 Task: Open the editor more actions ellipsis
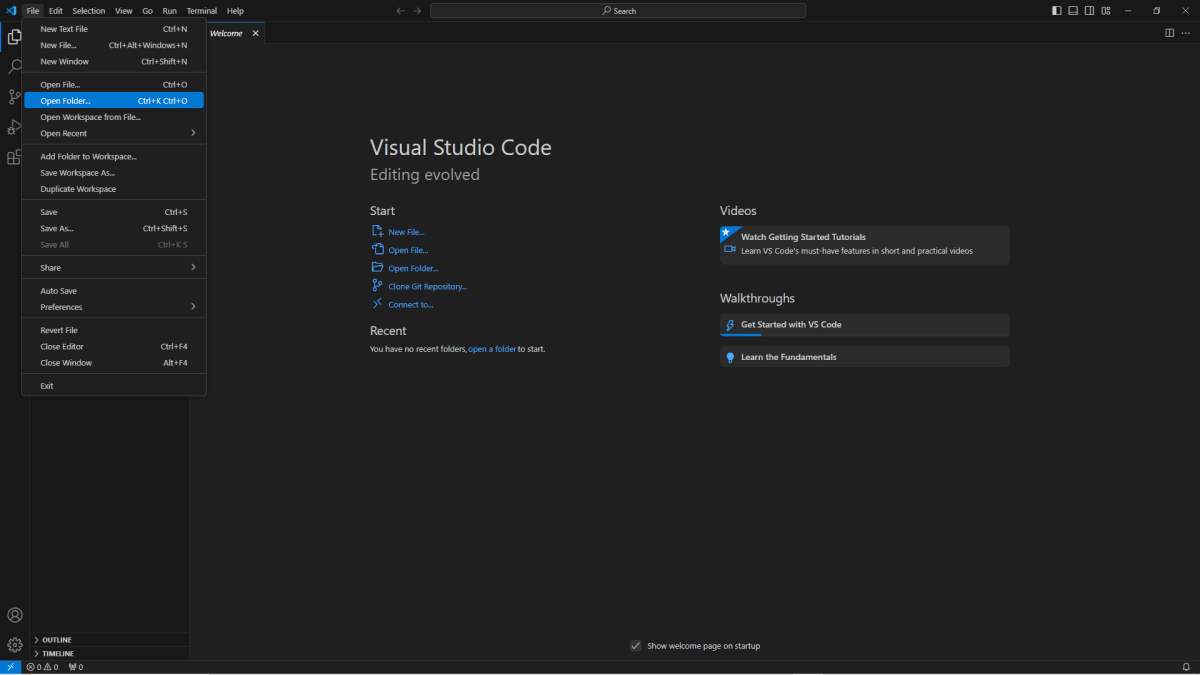tap(1185, 33)
